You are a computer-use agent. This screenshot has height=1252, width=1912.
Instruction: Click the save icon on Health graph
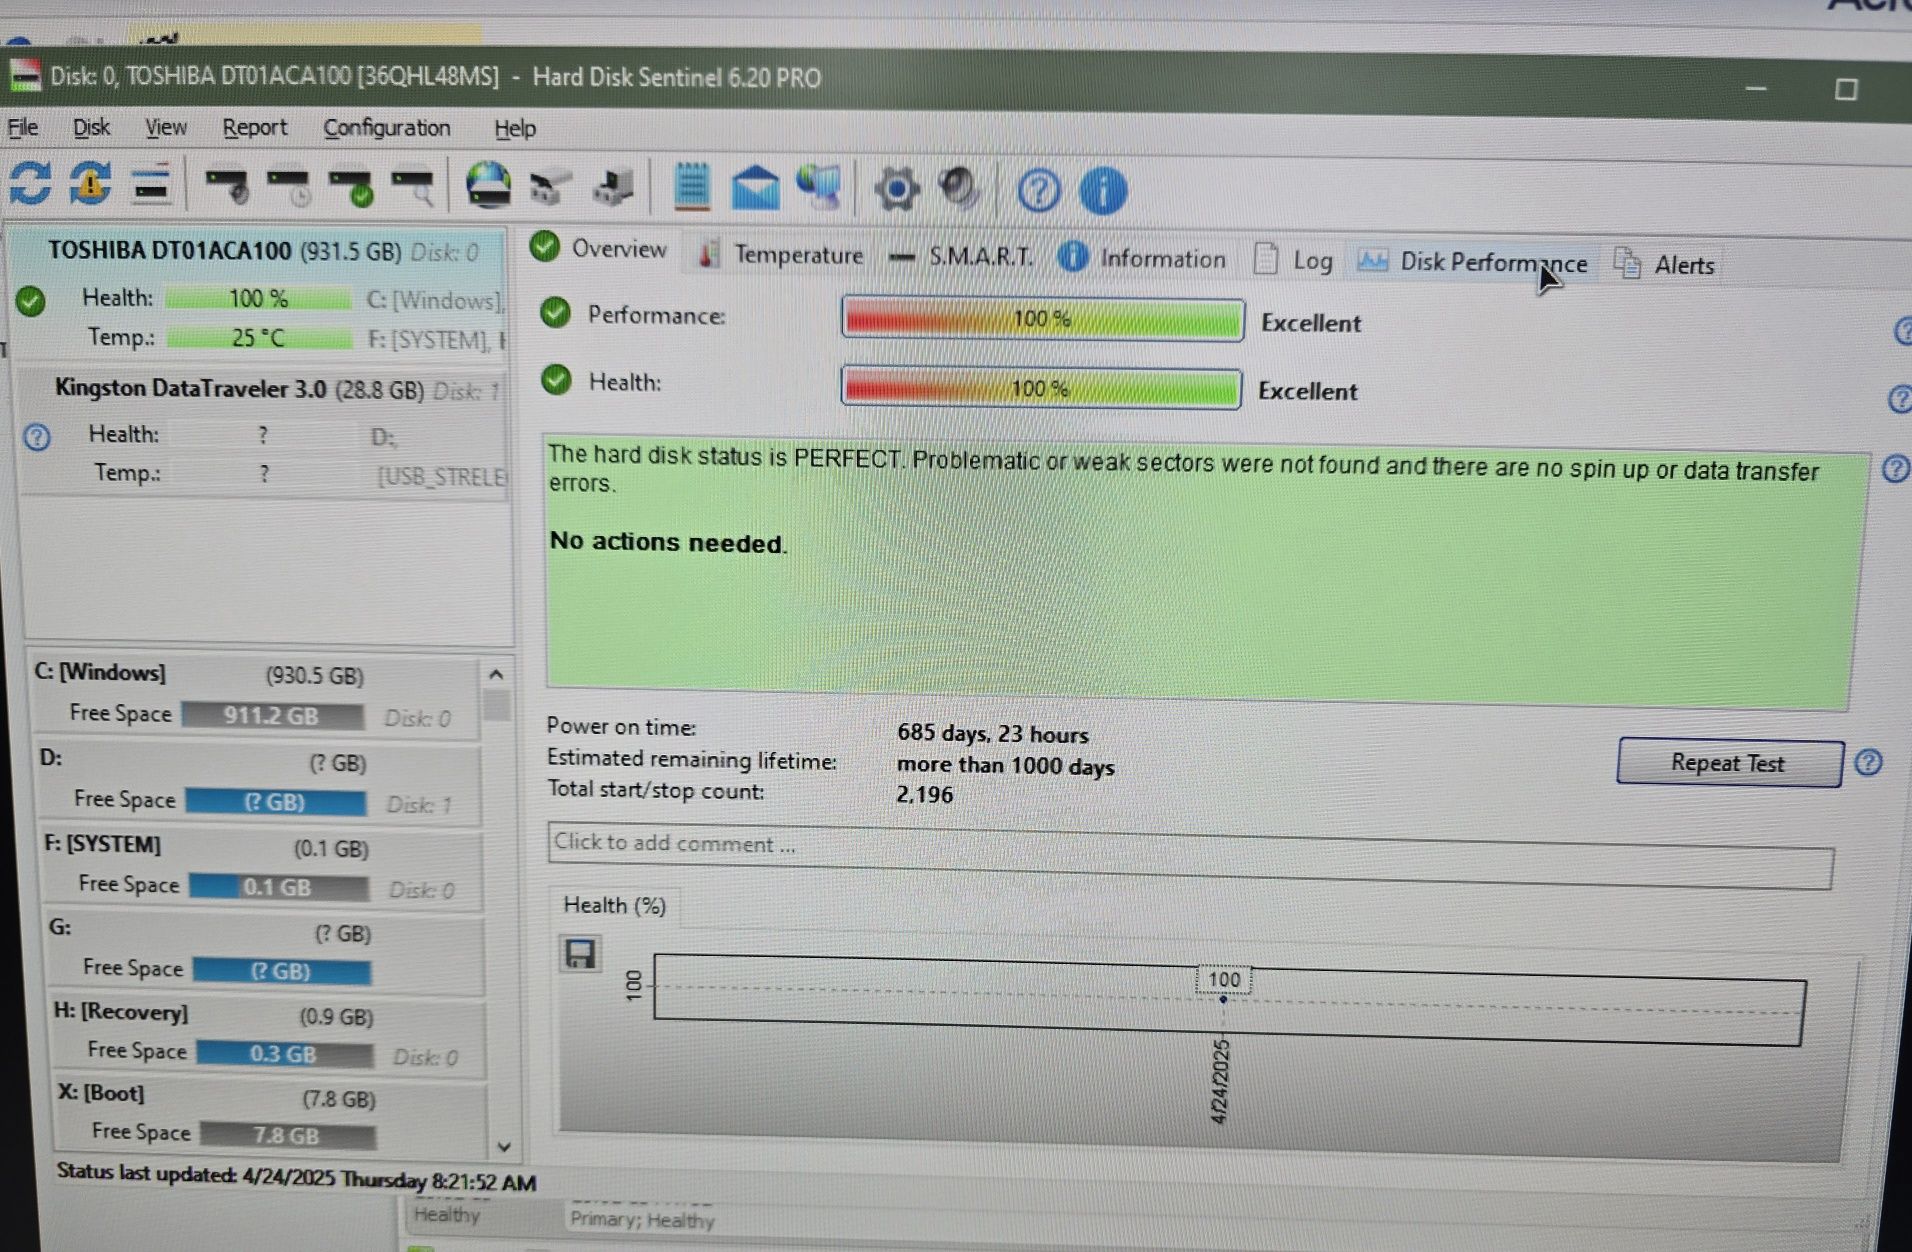(580, 954)
